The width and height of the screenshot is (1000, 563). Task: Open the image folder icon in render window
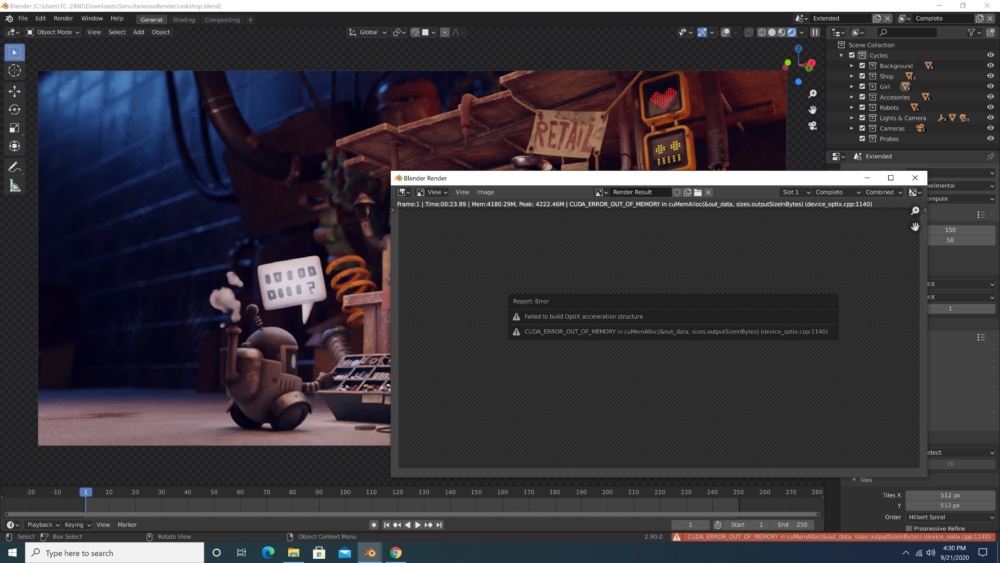tap(698, 192)
